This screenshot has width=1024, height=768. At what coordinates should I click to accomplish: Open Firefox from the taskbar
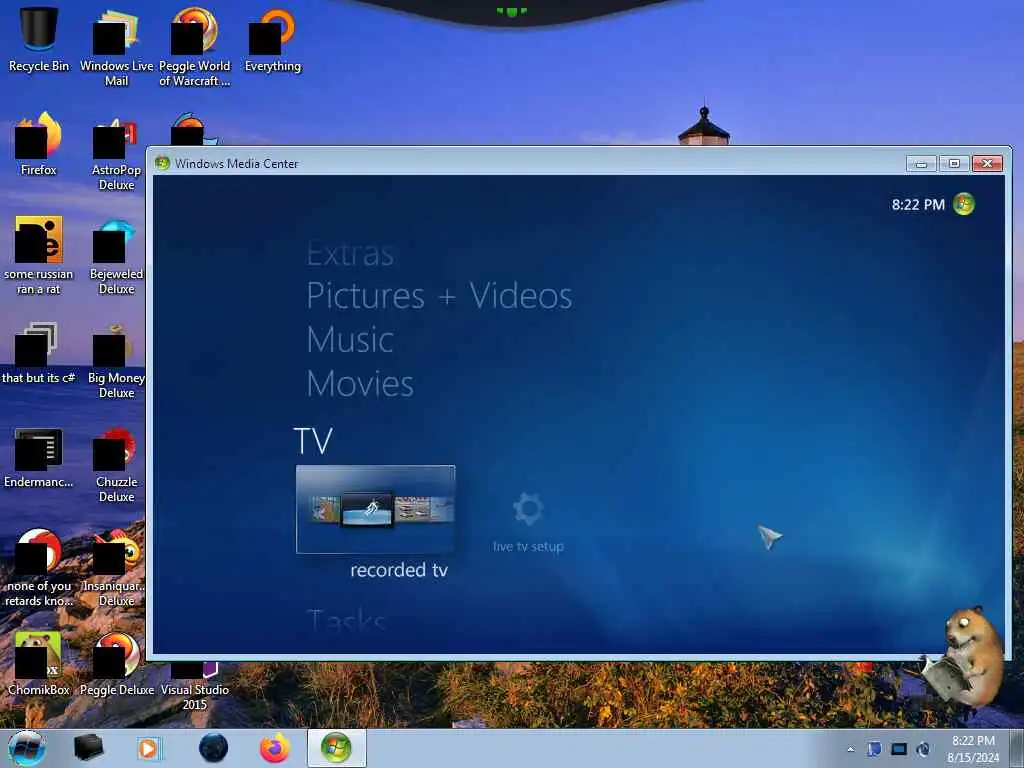click(x=275, y=748)
